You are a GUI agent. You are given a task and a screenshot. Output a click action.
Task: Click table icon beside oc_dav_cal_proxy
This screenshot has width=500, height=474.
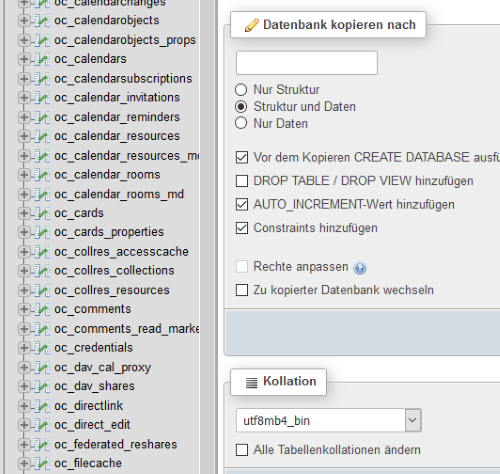42,367
